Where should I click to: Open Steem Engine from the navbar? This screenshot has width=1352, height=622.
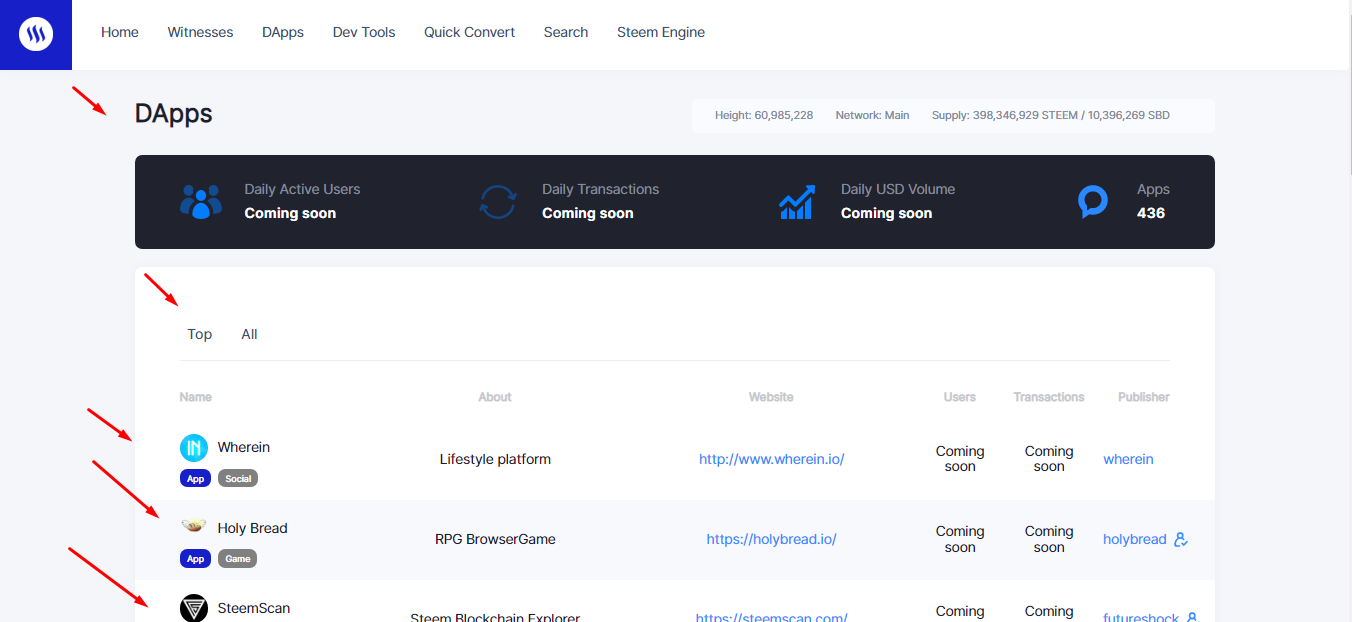[661, 32]
